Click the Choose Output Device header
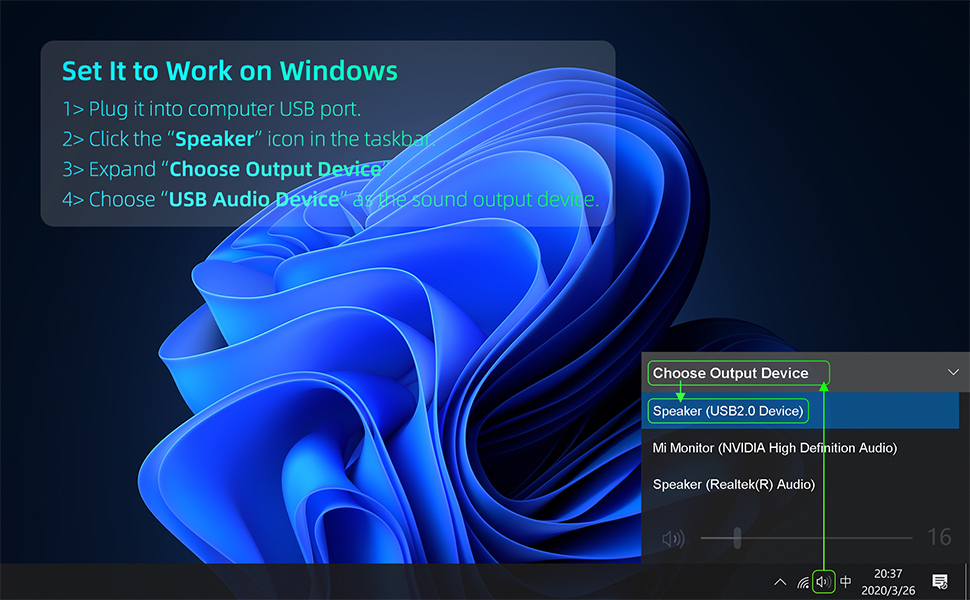970x600 pixels. [x=731, y=373]
